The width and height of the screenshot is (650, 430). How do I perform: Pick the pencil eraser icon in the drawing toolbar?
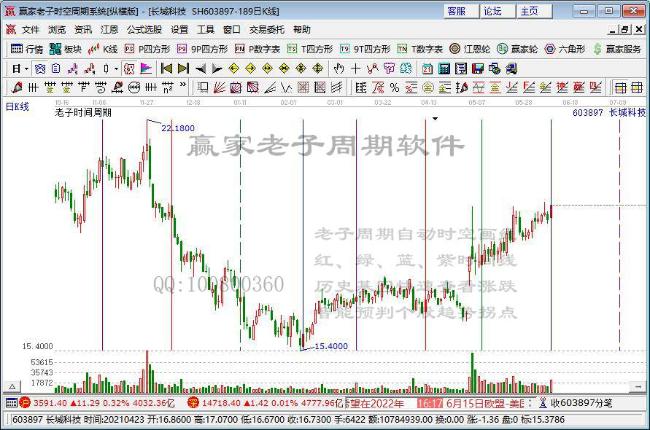pos(17,87)
